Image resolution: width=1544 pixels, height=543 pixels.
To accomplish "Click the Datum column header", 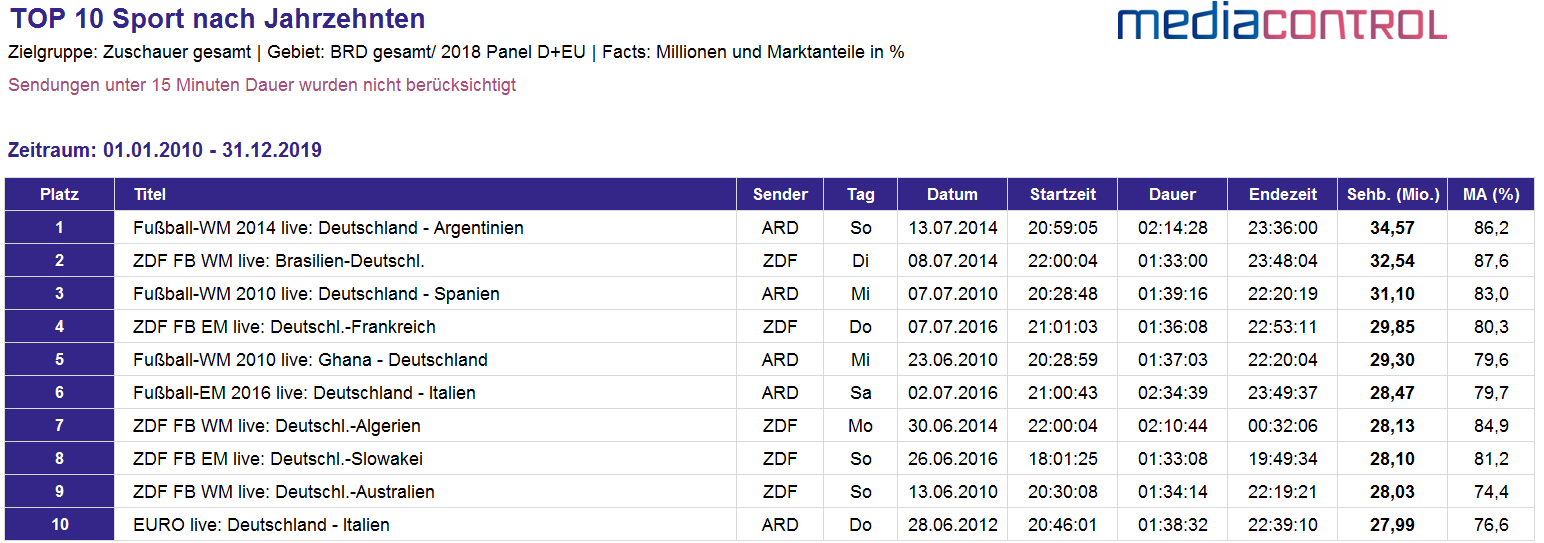I will 952,194.
